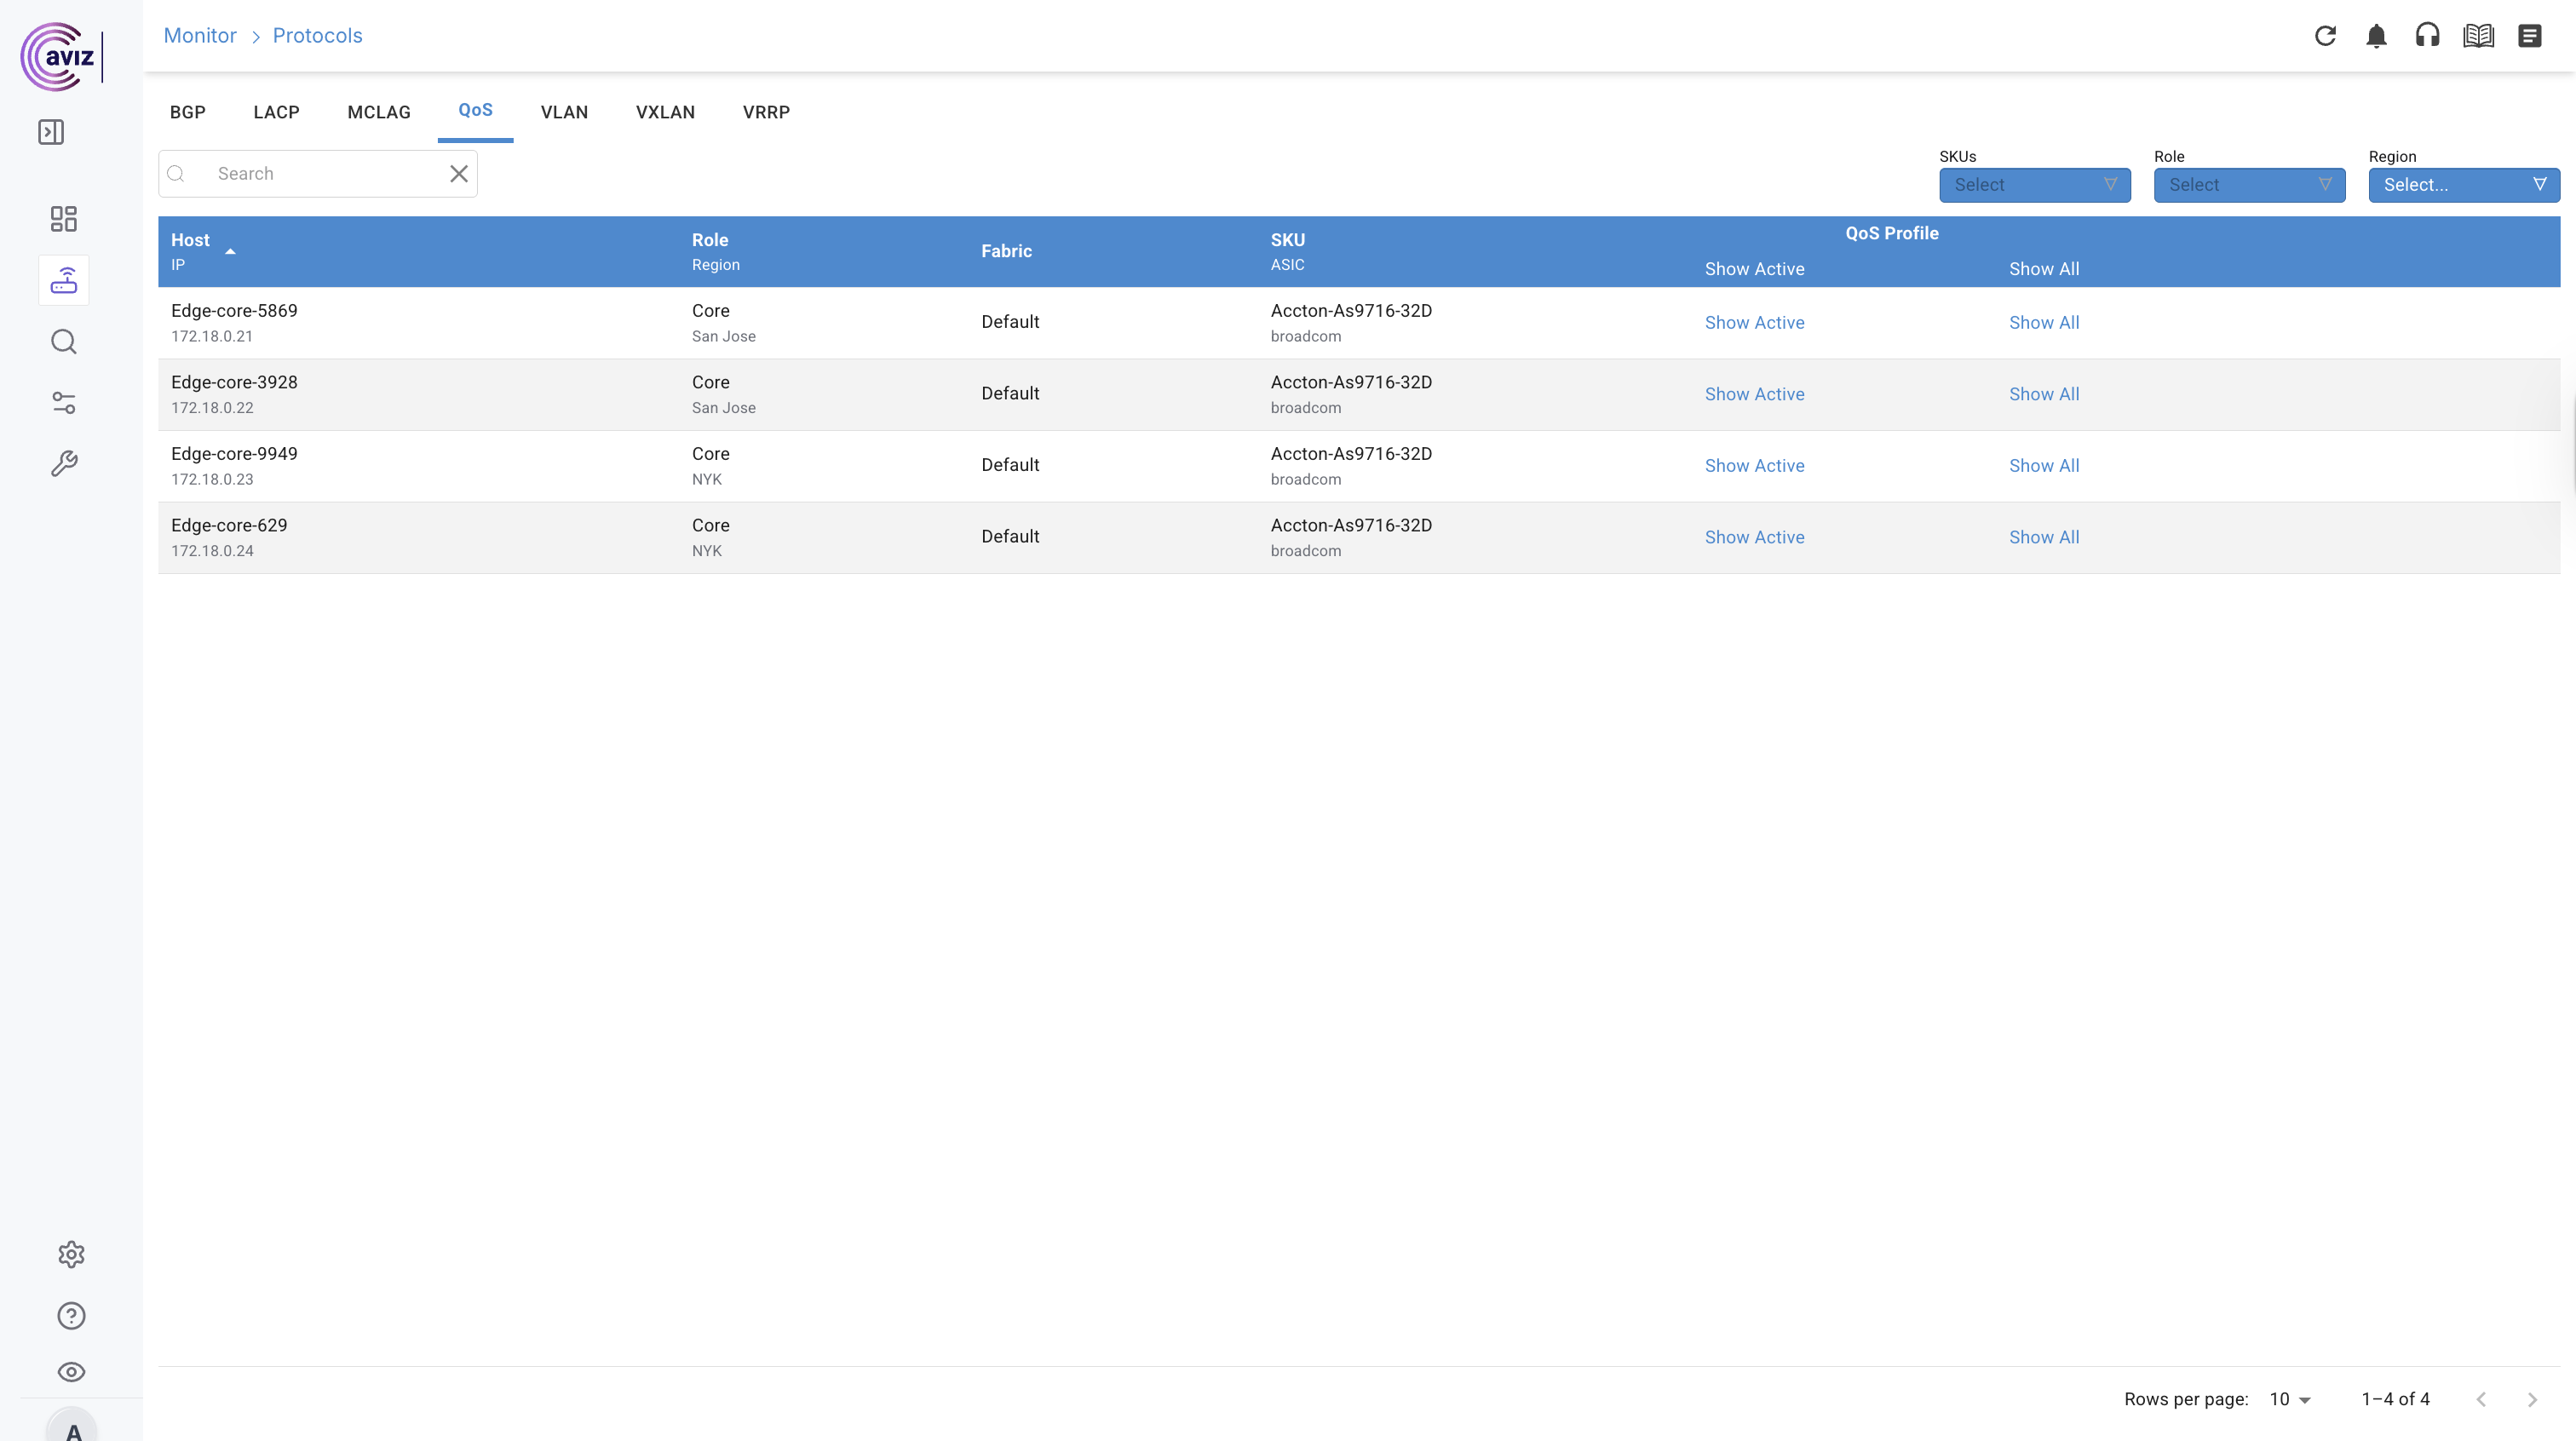
Task: Switch to the BGP tab
Action: tap(187, 112)
